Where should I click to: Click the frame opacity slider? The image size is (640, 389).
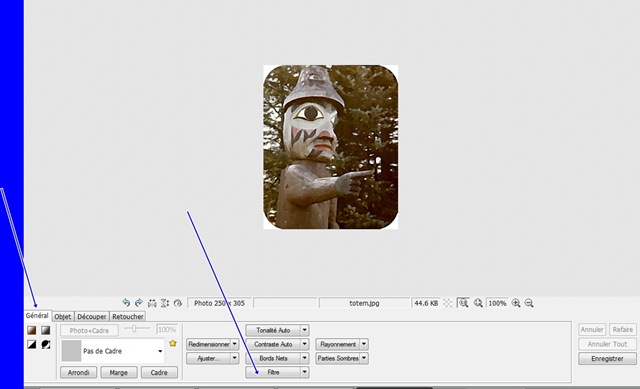(137, 329)
